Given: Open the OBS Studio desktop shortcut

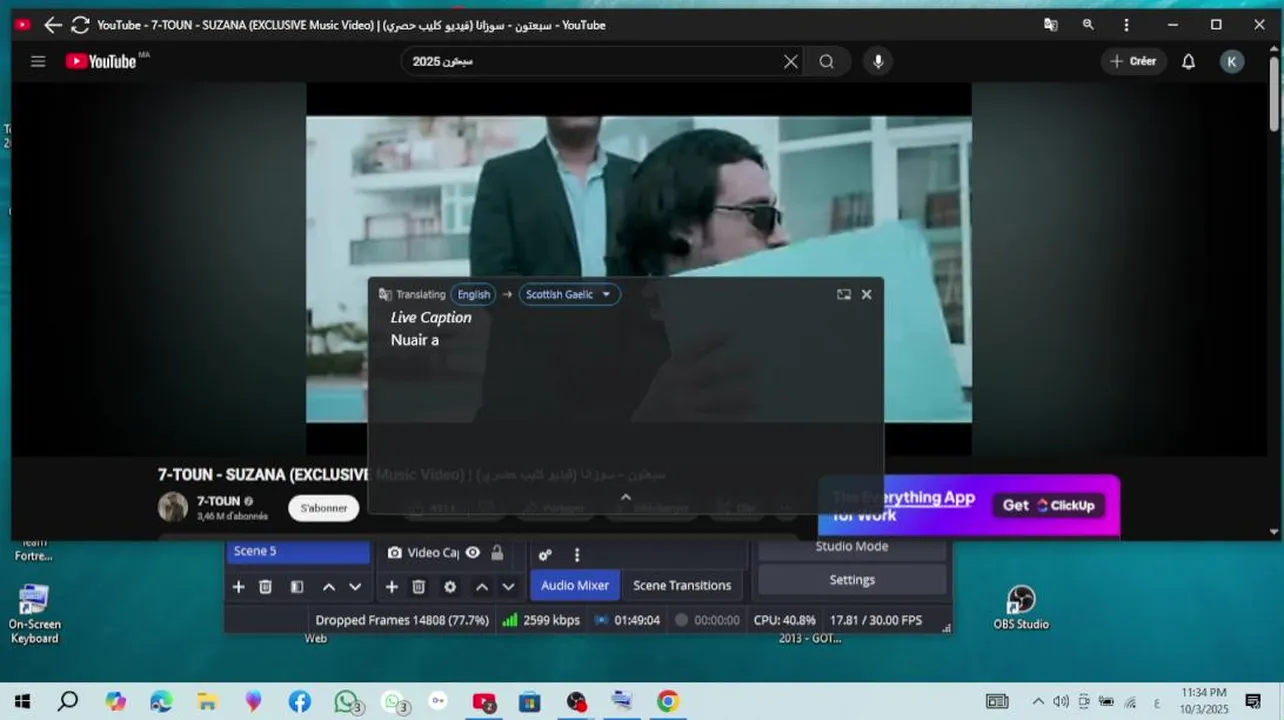Looking at the screenshot, I should coord(1020,607).
